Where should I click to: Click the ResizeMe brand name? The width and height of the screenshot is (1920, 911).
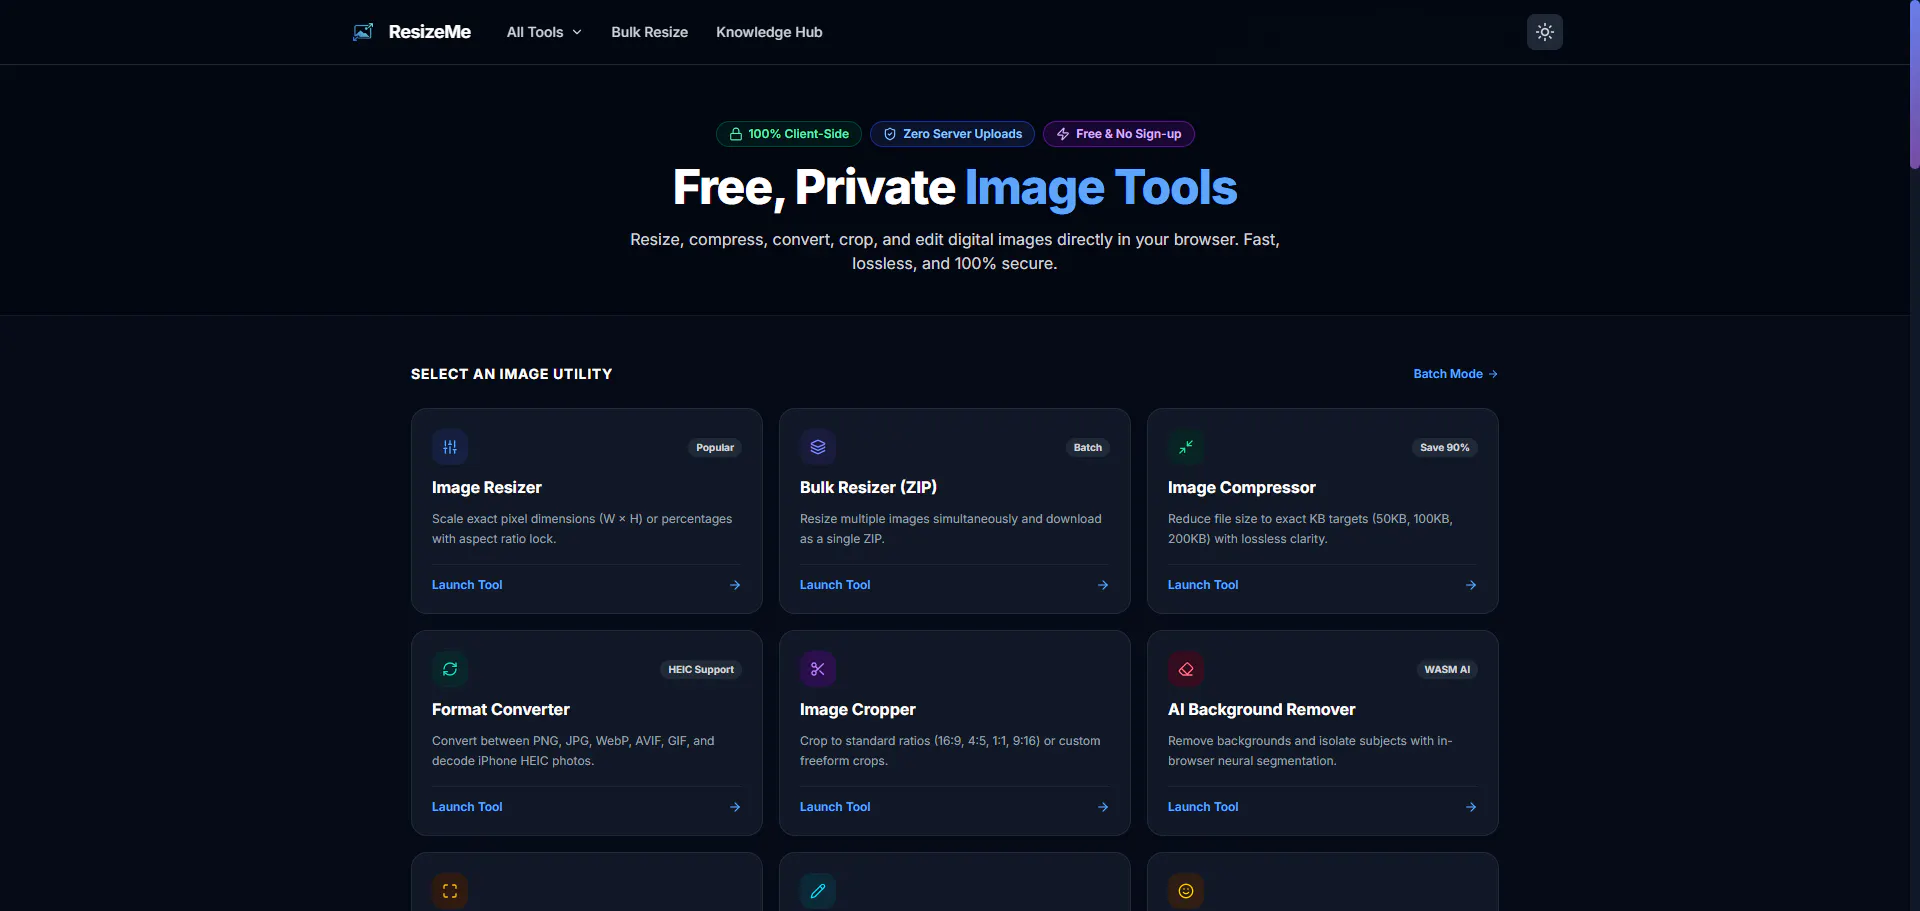(430, 32)
